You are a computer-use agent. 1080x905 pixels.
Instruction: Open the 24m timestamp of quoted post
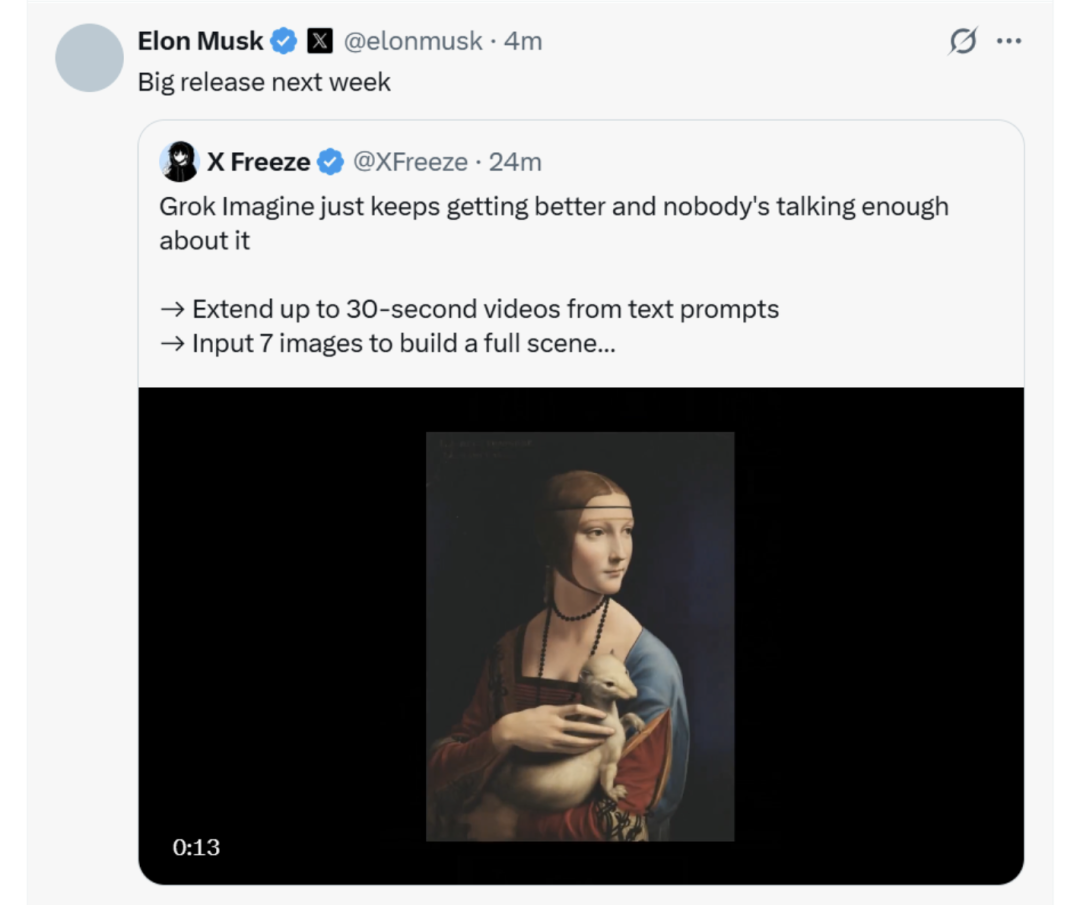click(517, 161)
